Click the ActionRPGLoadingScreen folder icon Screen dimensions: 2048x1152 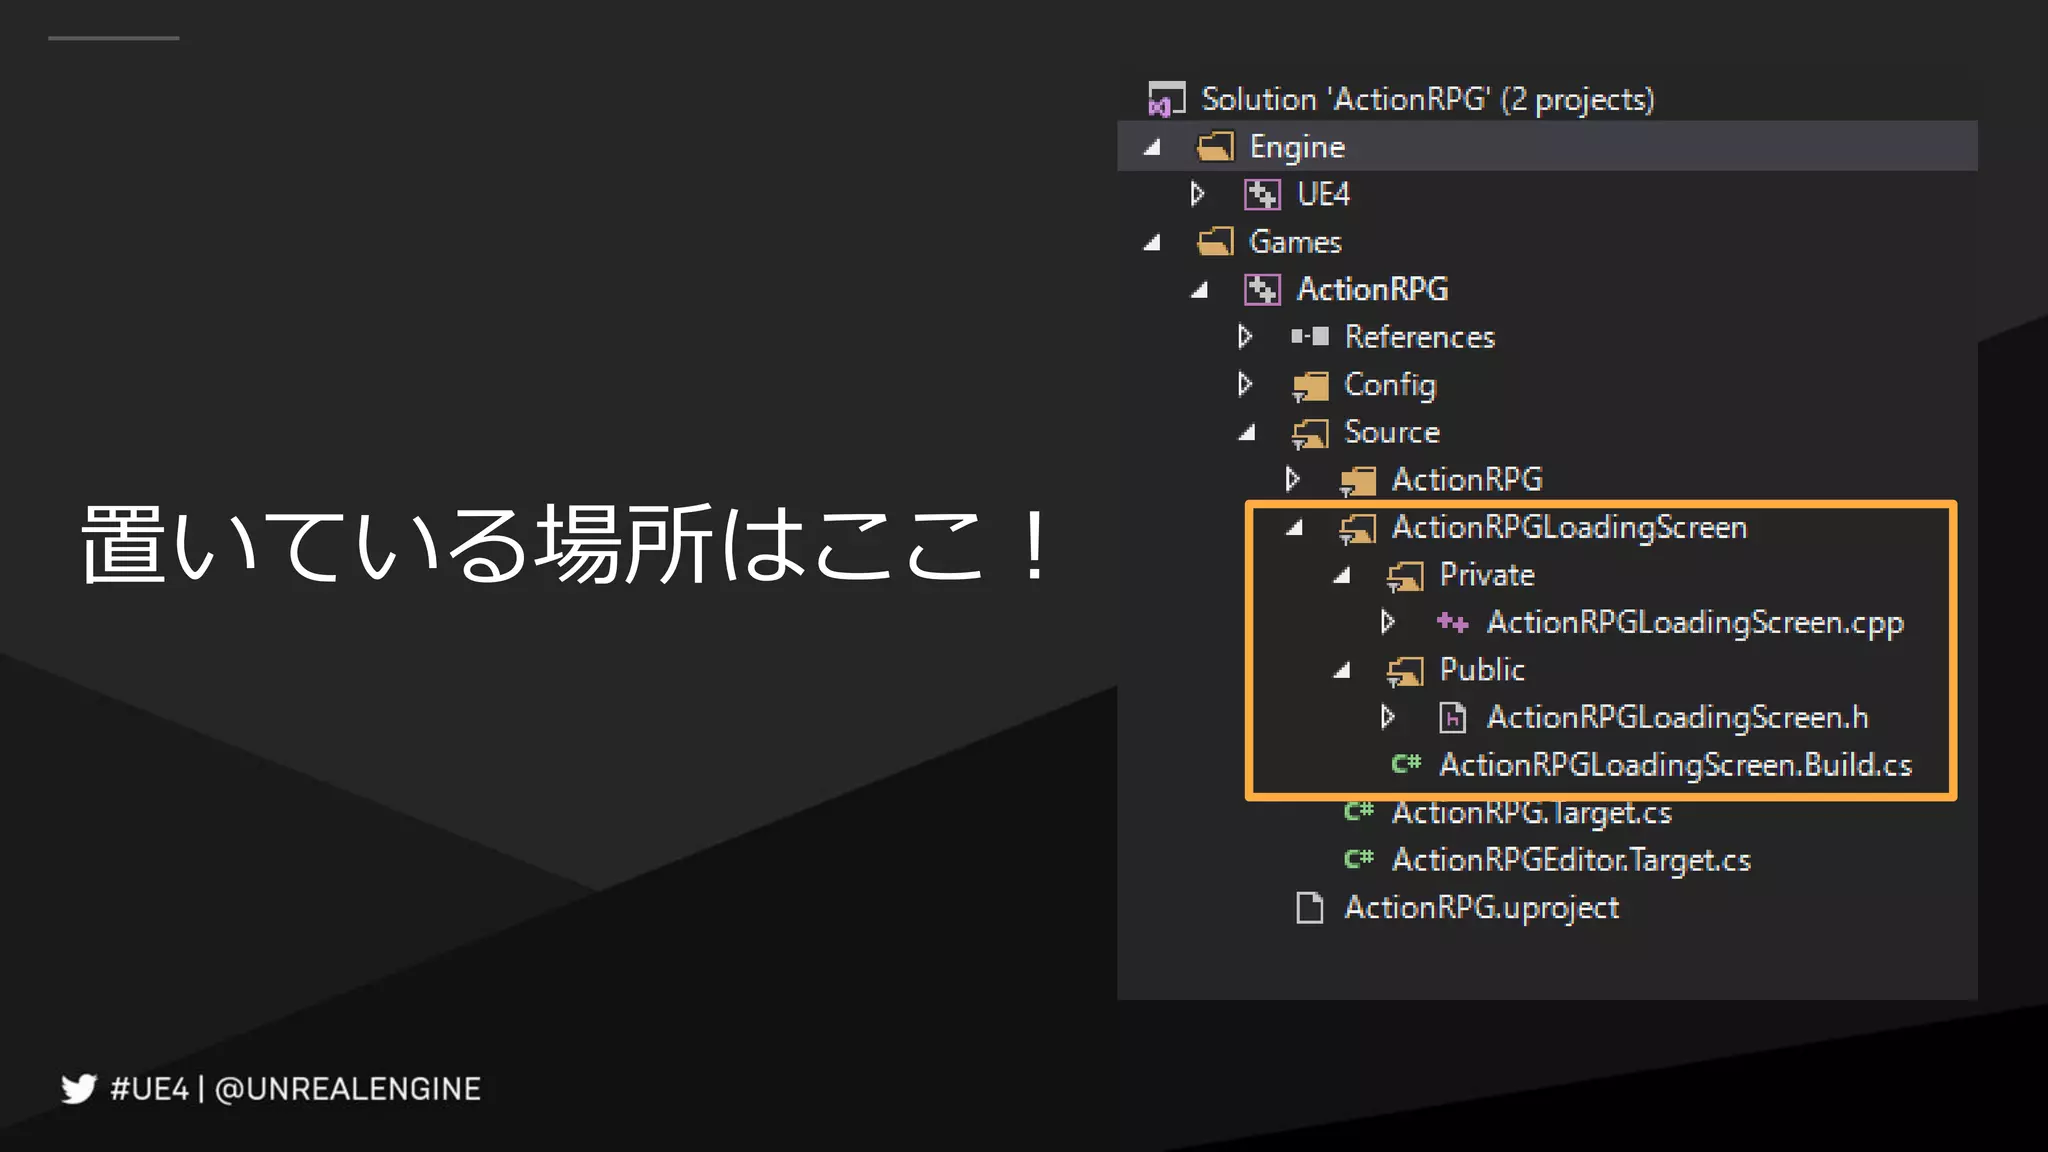click(x=1358, y=528)
